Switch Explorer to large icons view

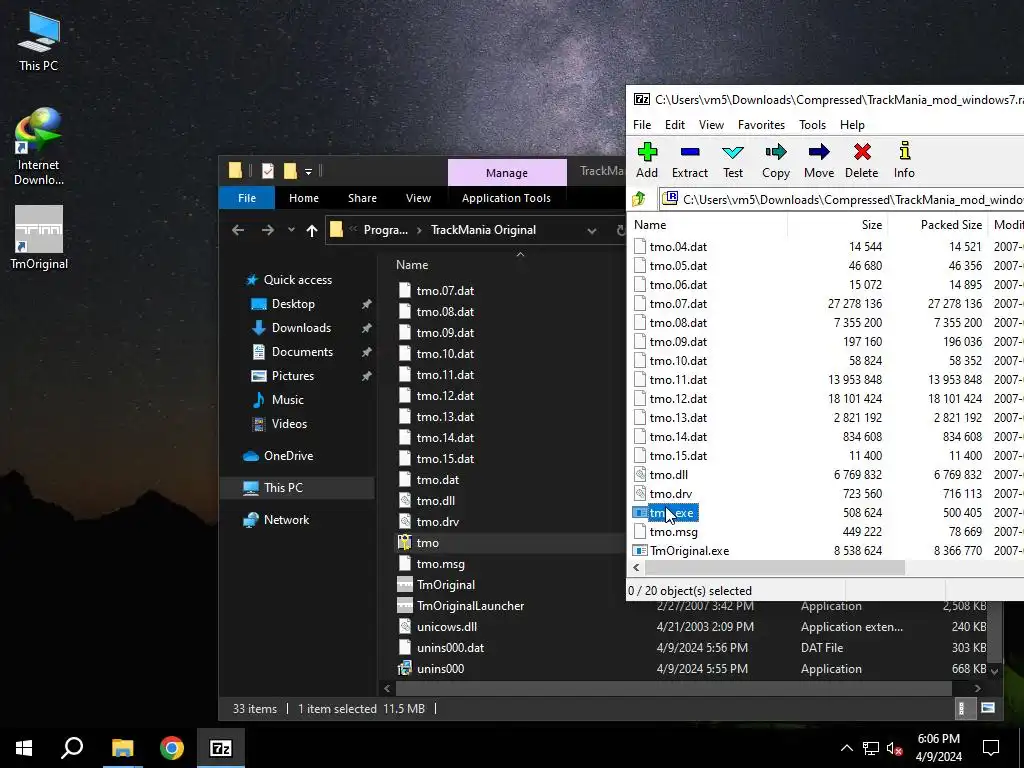pyautogui.click(x=988, y=708)
